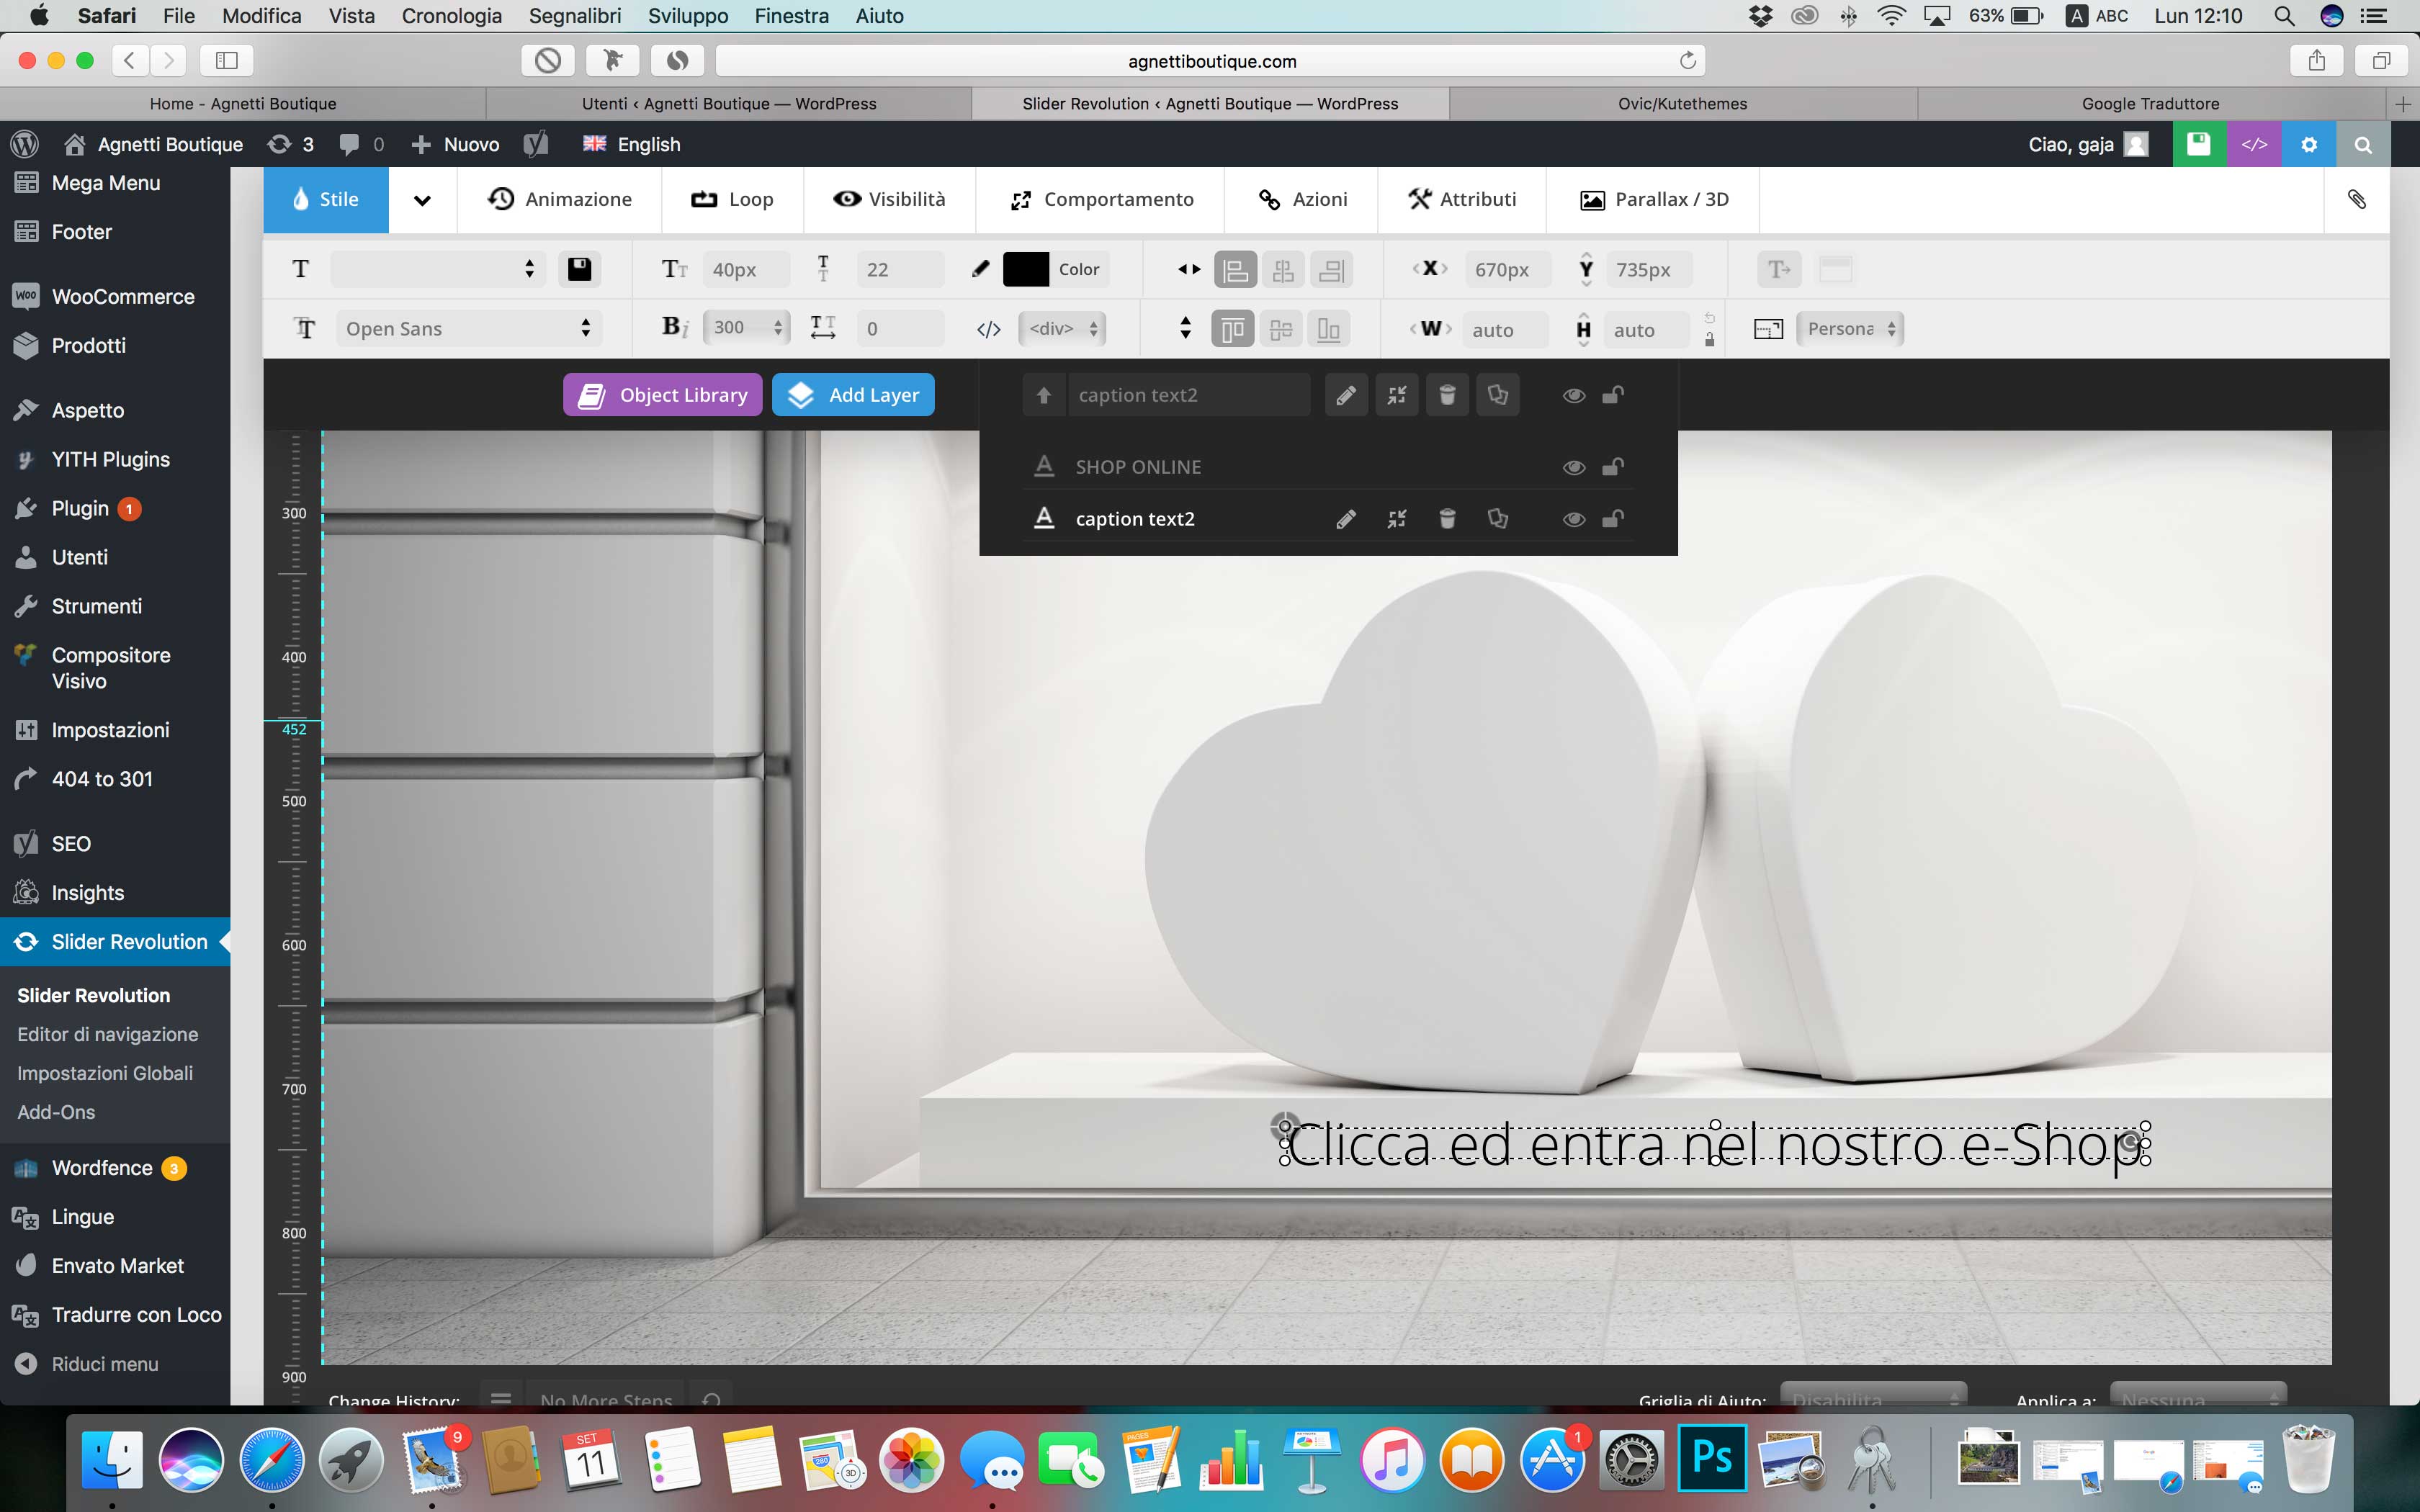Open the Visibilità tab

pos(889,200)
